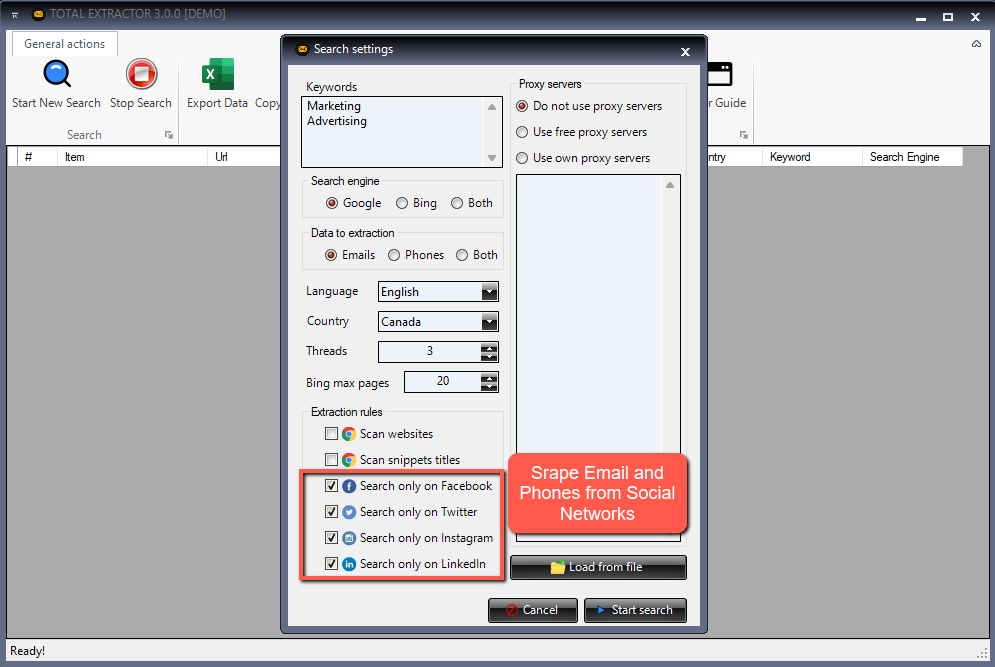This screenshot has width=995, height=667.
Task: Click the Stop Search red icon
Action: 141,74
